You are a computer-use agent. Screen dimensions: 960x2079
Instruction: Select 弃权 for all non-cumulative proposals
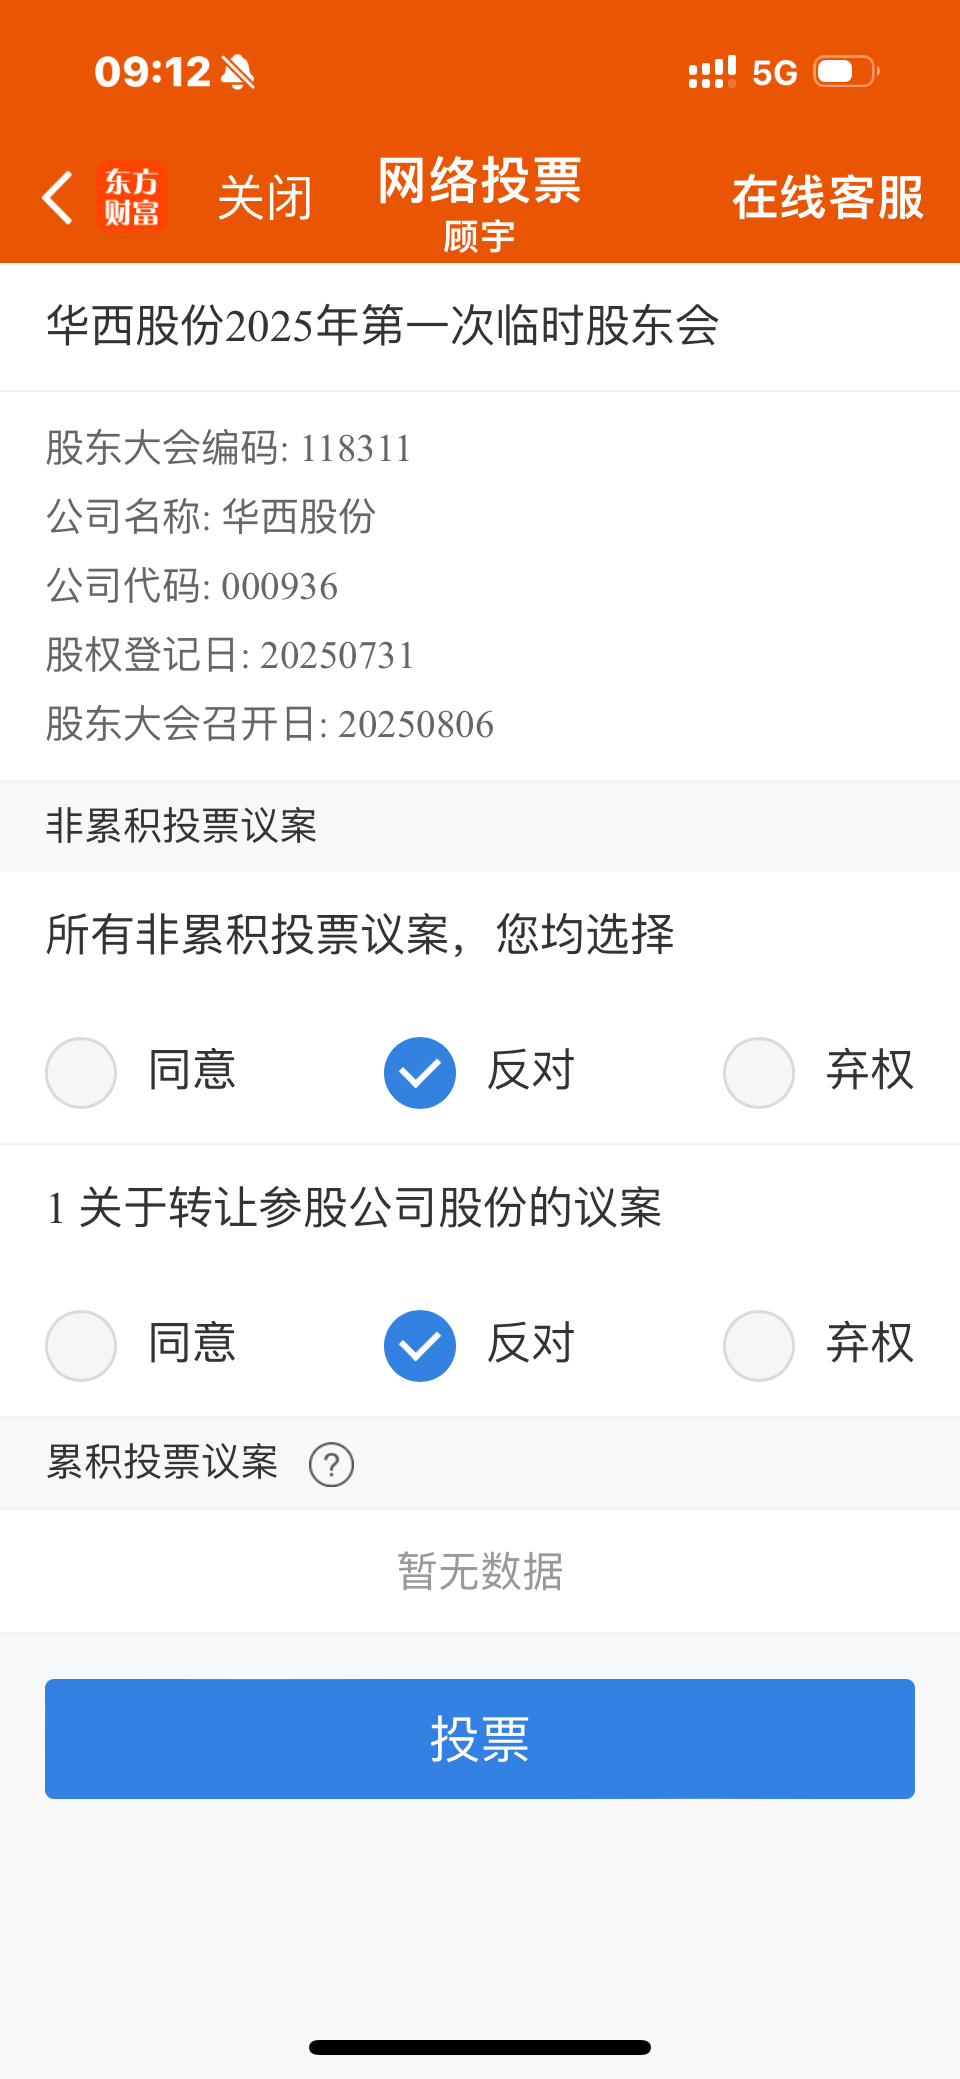[819, 1072]
